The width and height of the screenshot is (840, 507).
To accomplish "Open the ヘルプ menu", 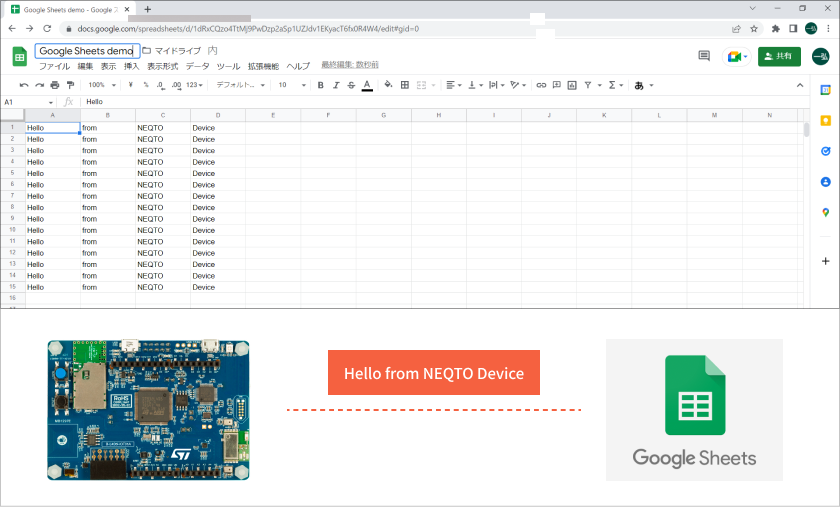I will point(298,66).
